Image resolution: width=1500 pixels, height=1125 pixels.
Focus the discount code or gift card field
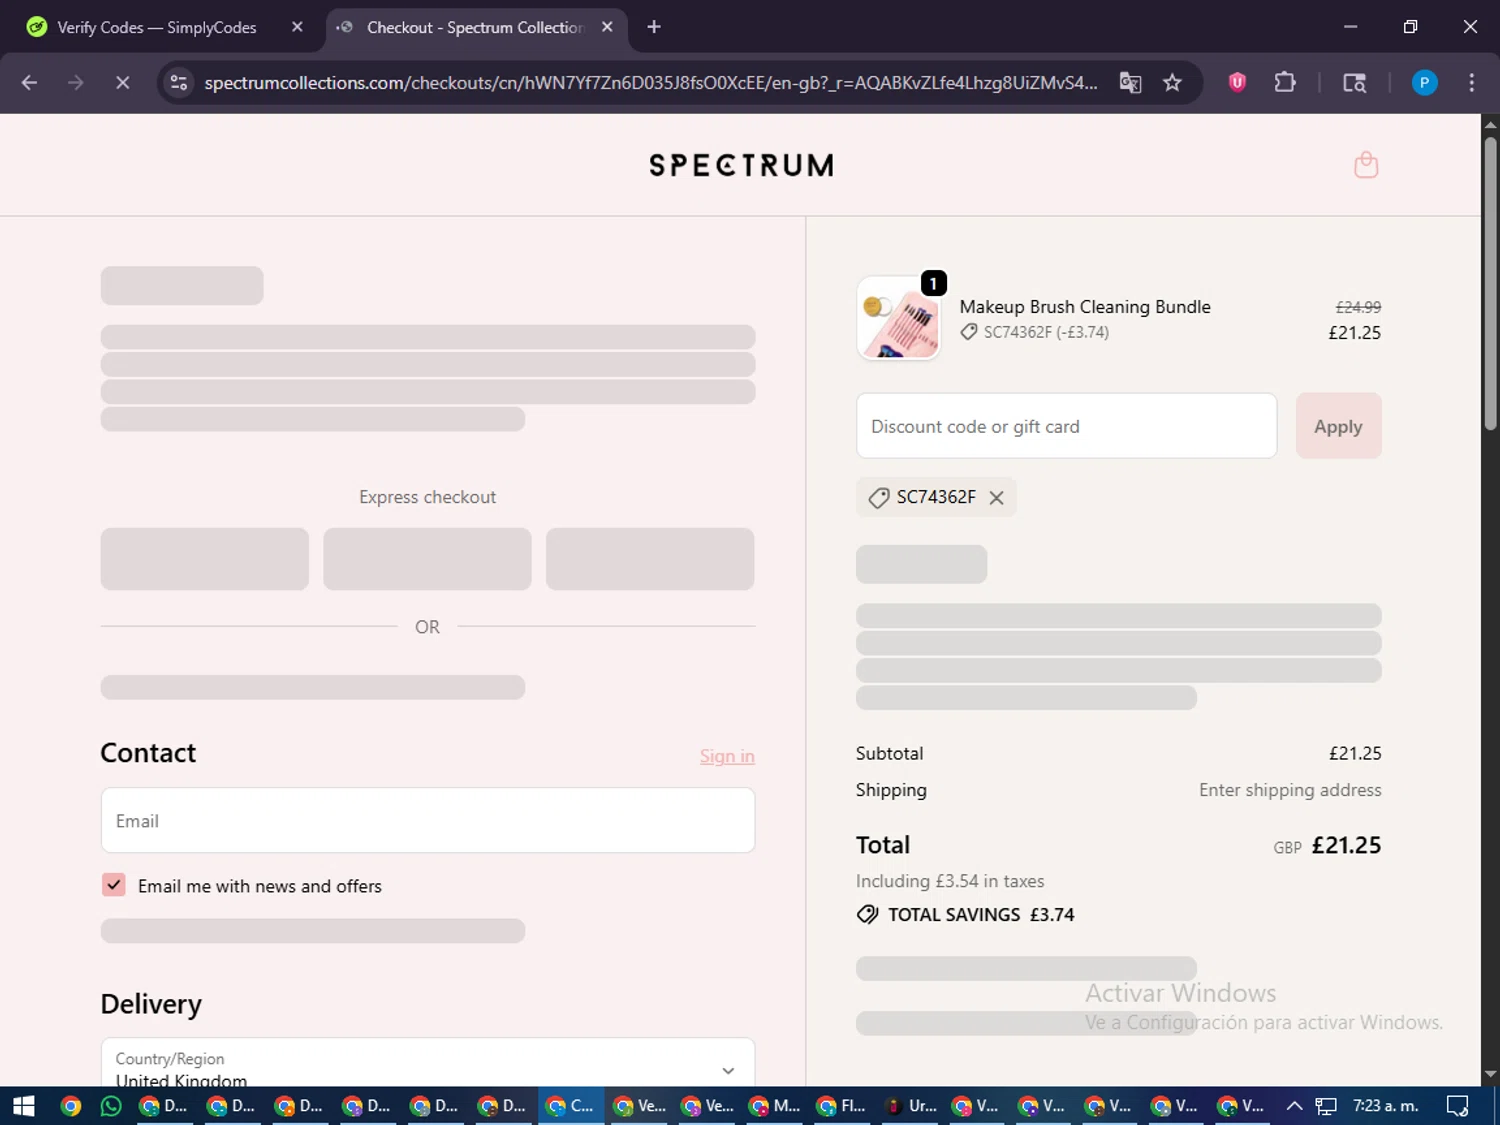point(1066,426)
